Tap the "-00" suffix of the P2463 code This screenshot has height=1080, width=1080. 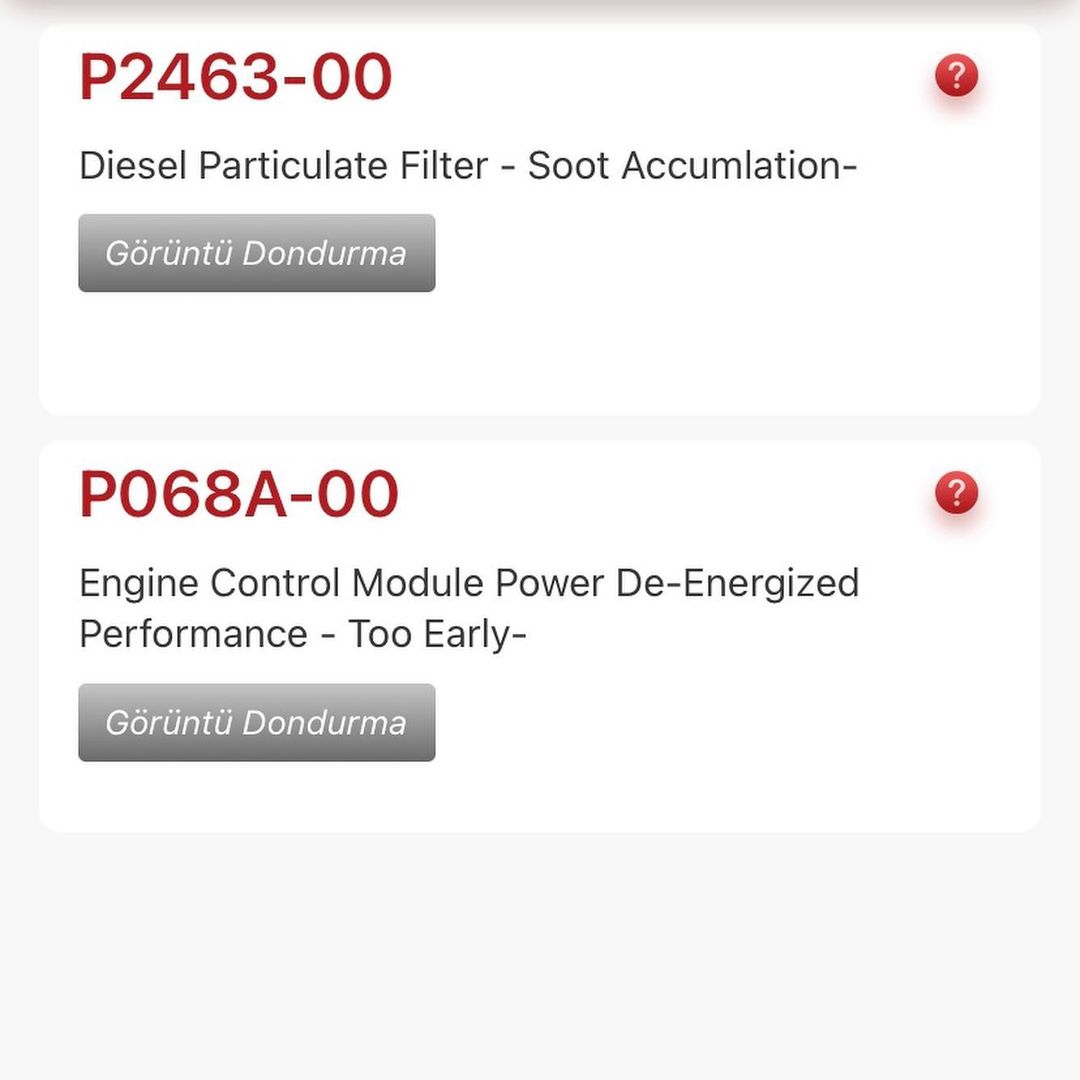(338, 77)
